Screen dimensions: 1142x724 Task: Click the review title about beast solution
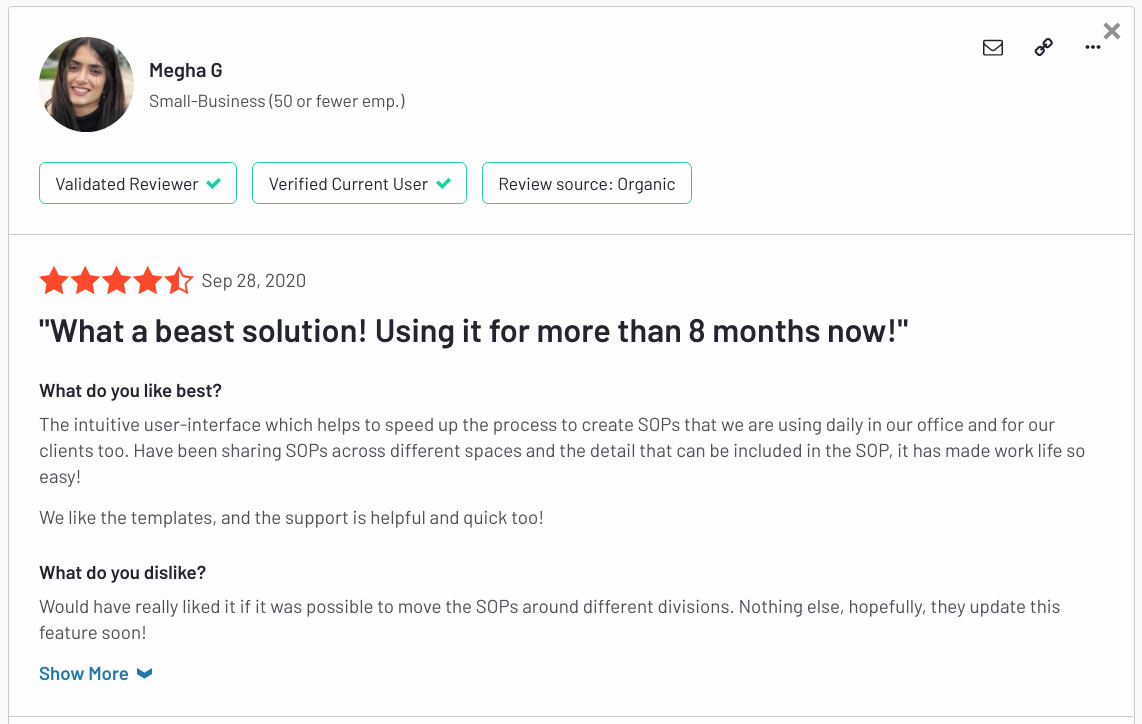pos(473,331)
